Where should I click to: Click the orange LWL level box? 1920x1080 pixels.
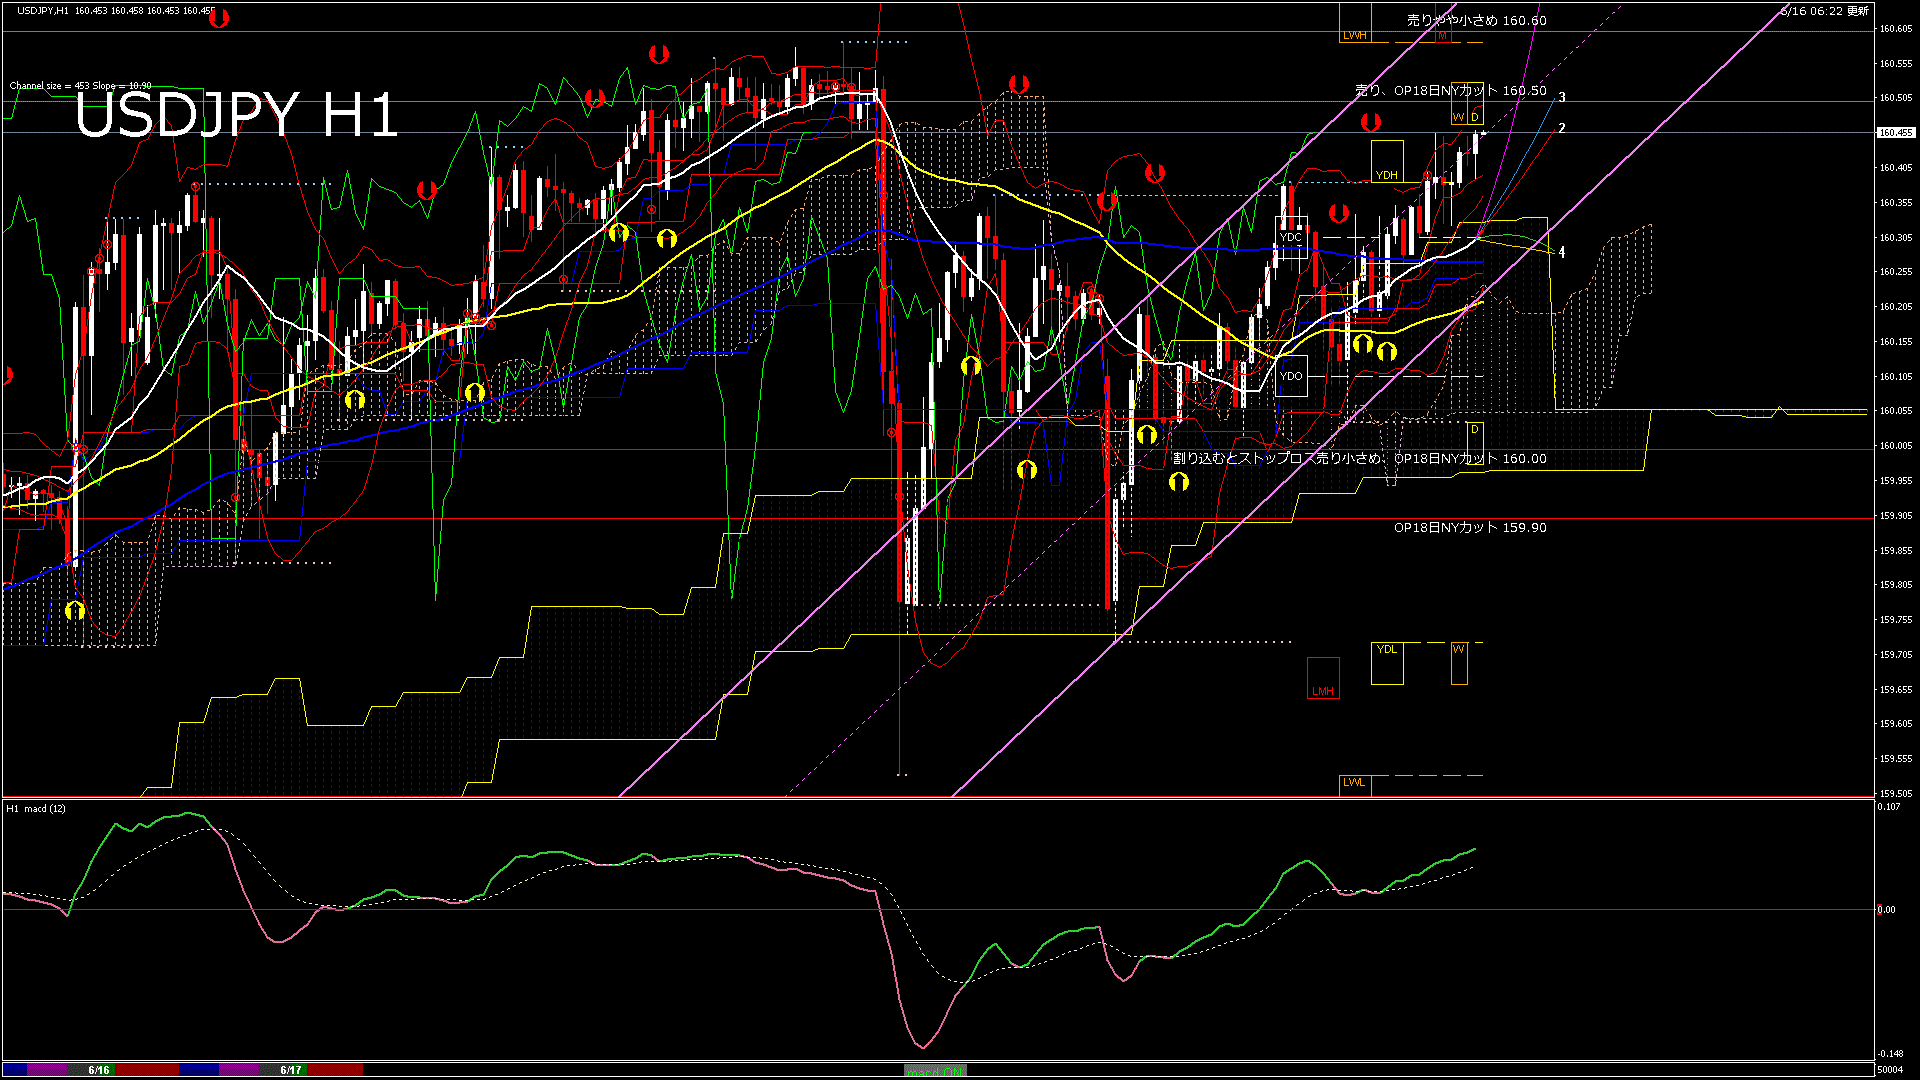pyautogui.click(x=1354, y=785)
